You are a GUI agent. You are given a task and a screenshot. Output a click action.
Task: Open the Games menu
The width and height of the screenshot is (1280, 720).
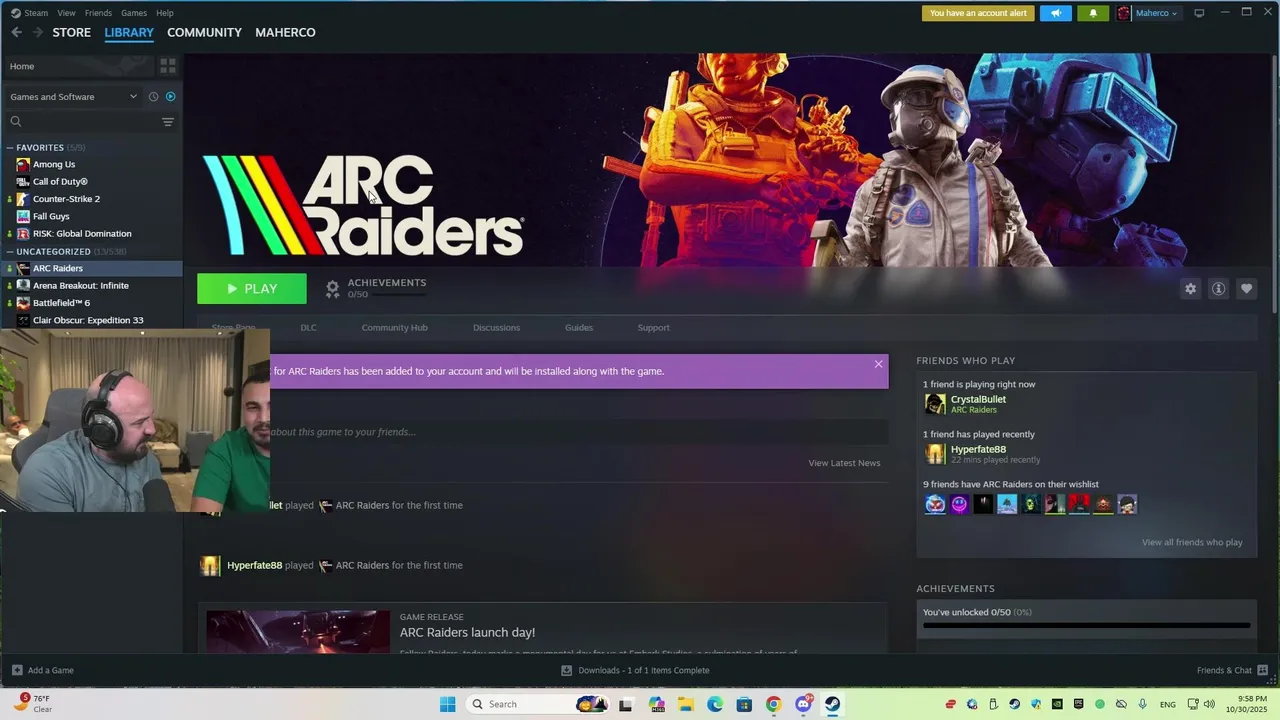tap(134, 13)
